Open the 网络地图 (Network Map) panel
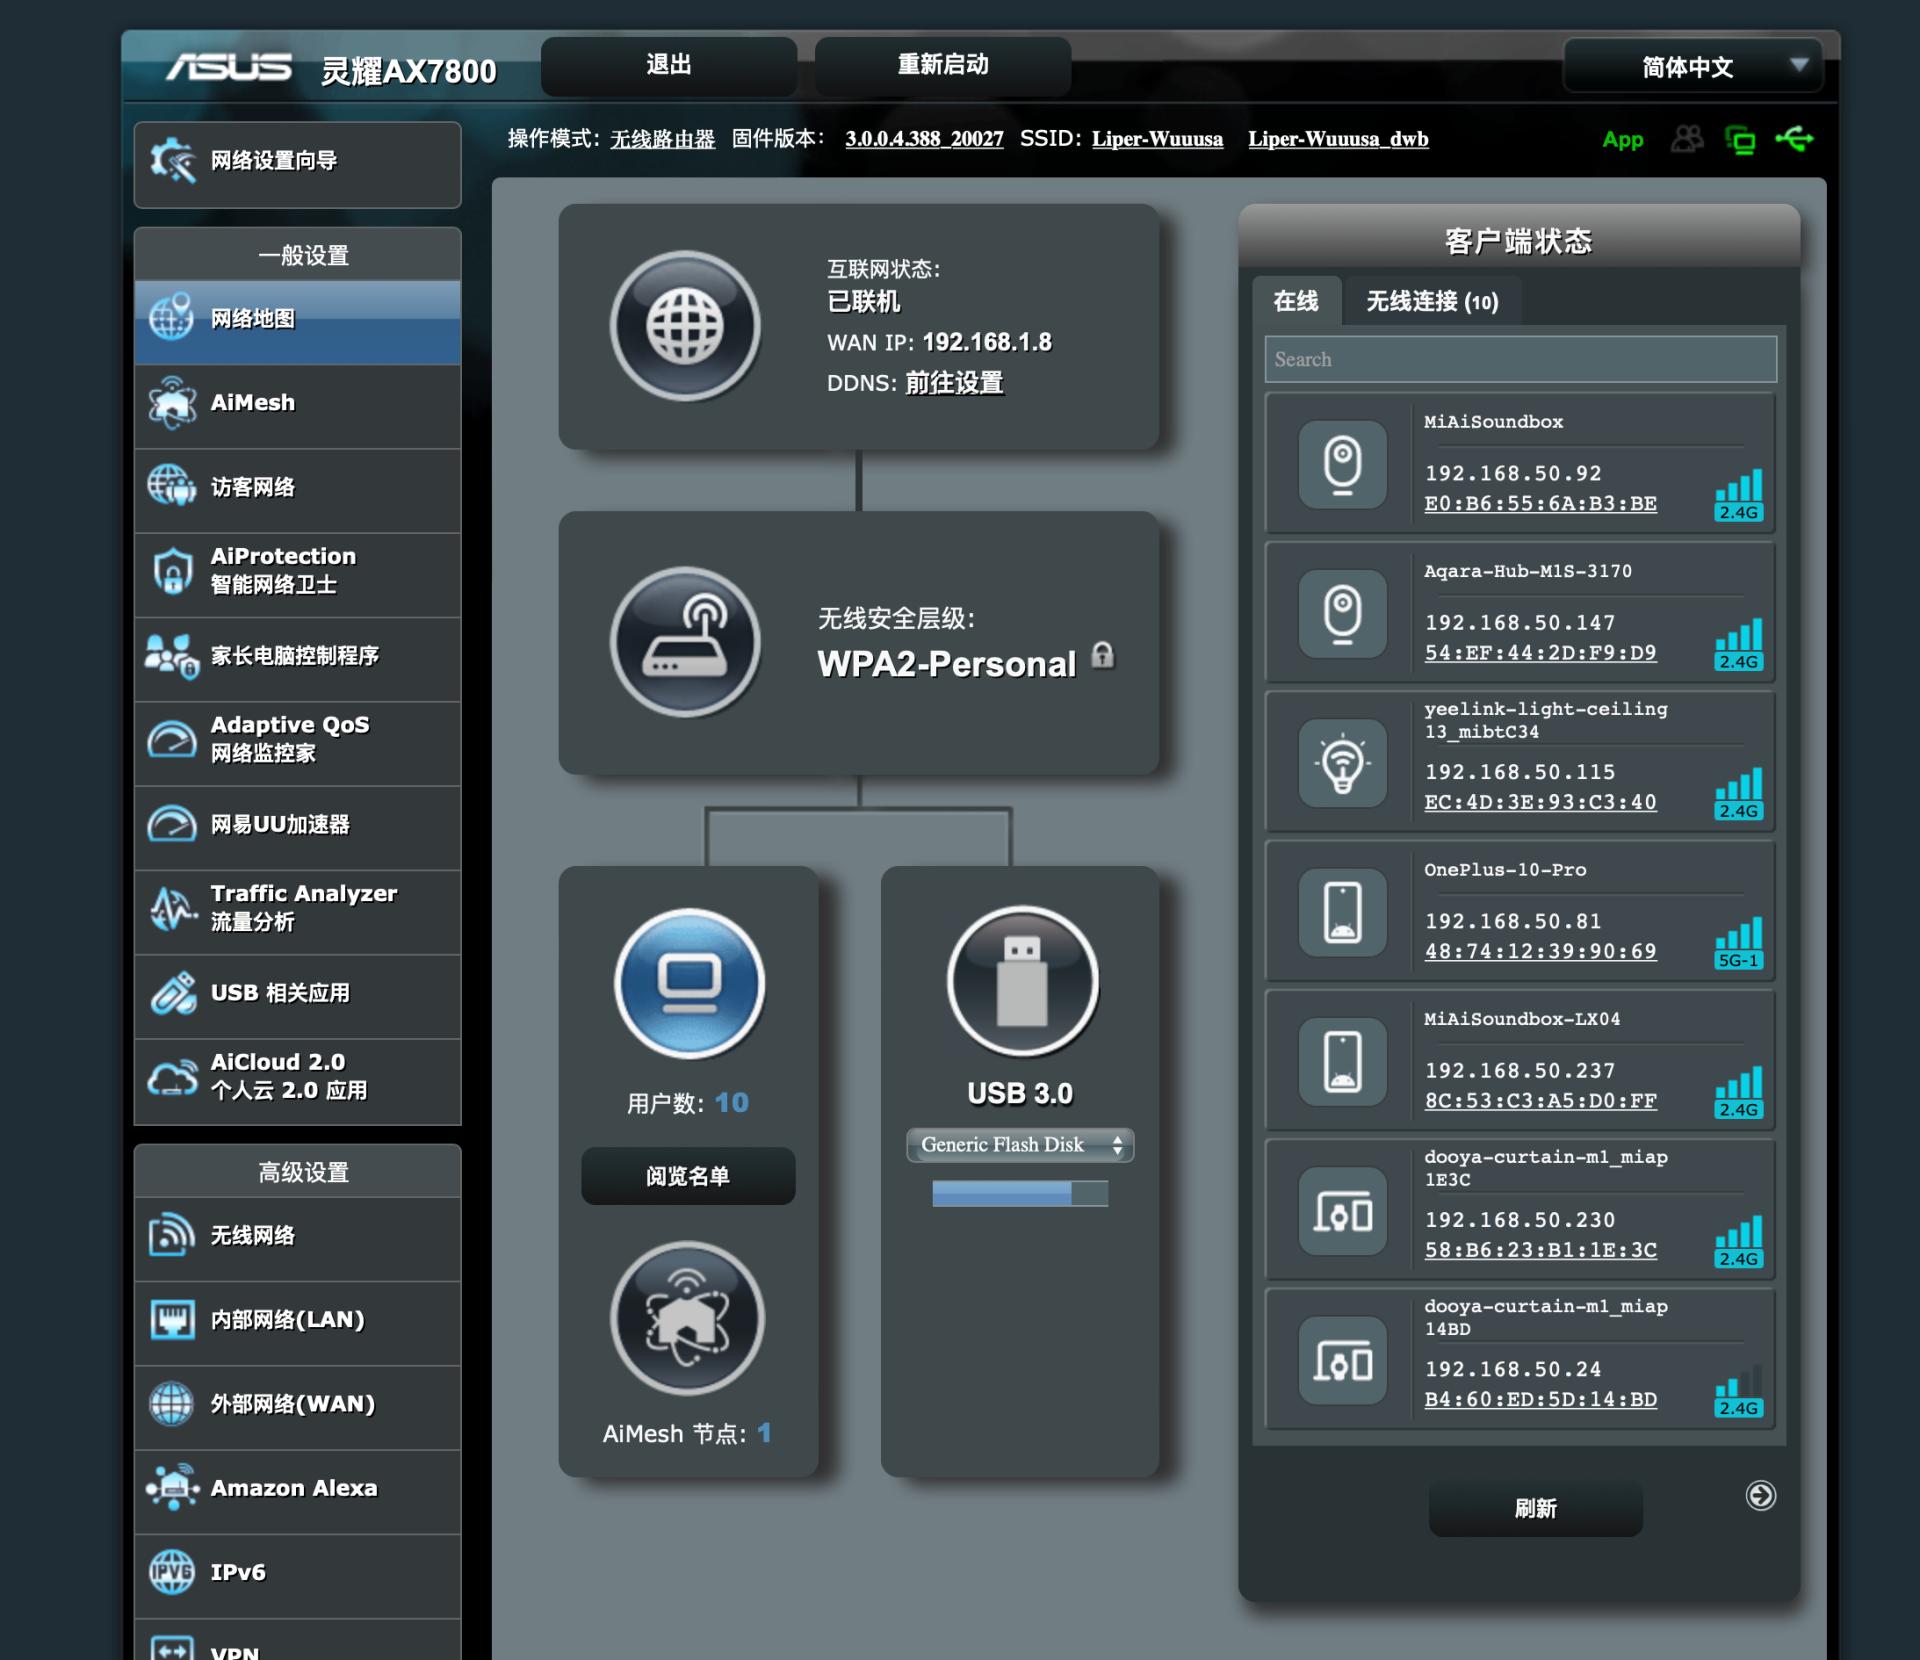This screenshot has width=1920, height=1660. (x=250, y=320)
